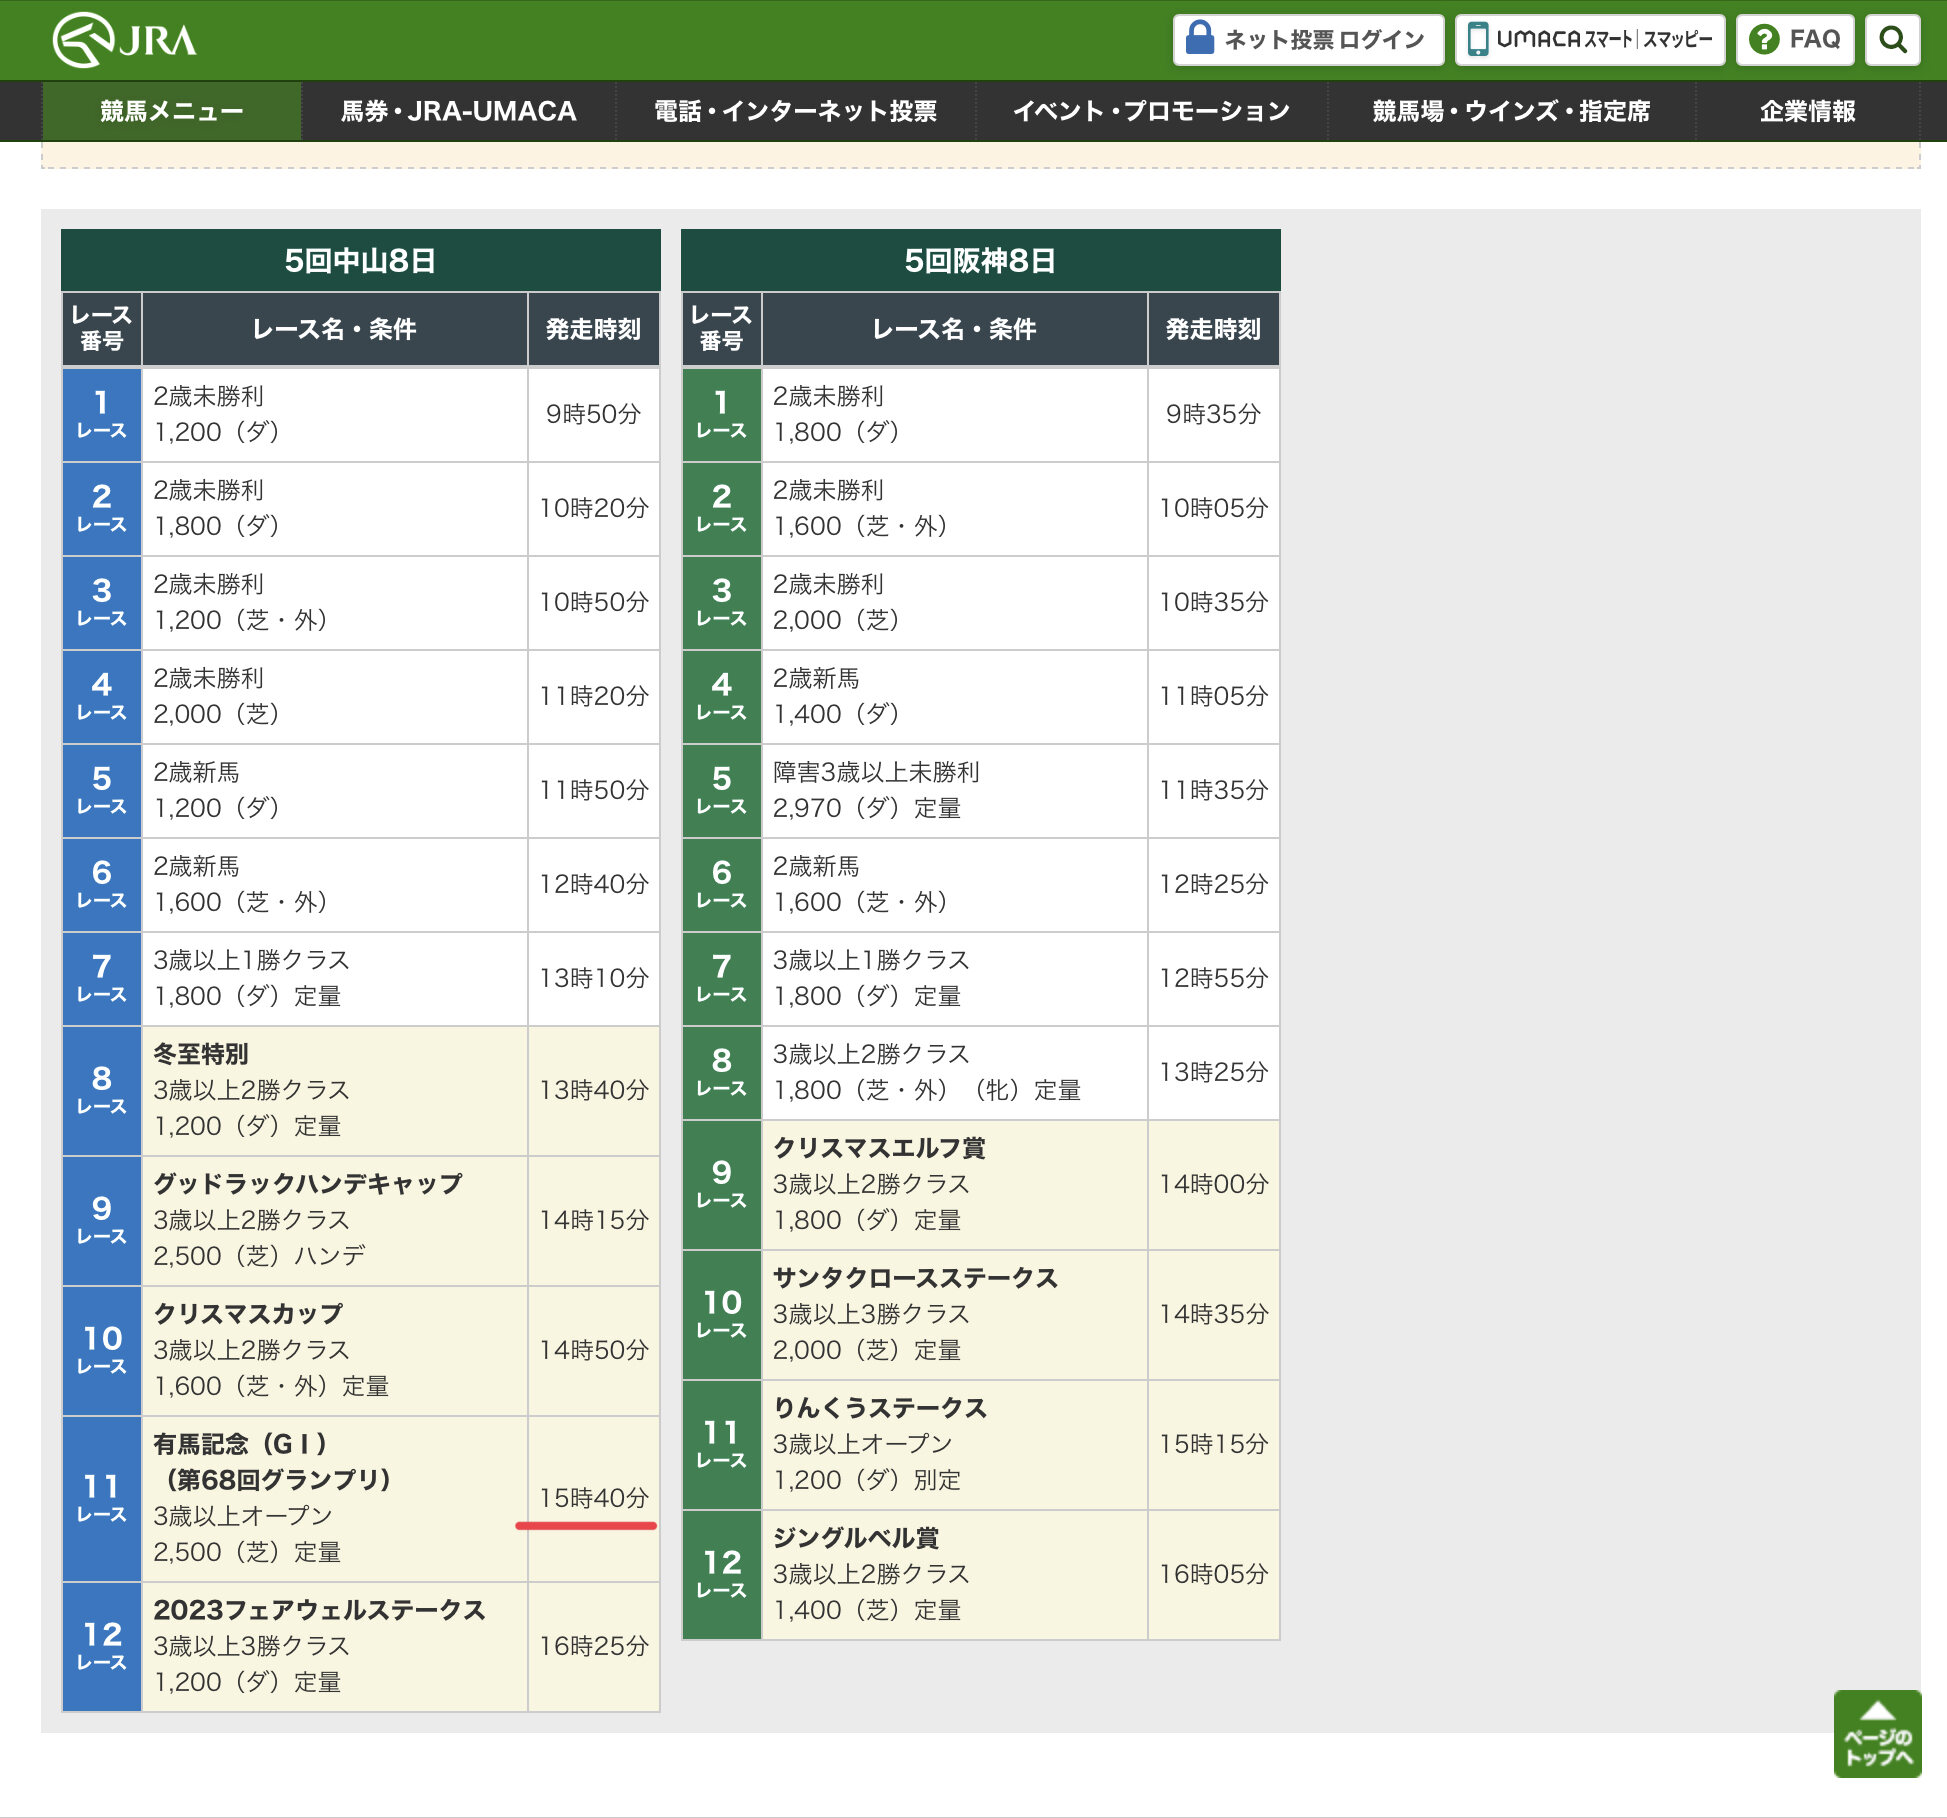Expand 競馬場・ウインズ・指定席 menu

pos(1511,111)
